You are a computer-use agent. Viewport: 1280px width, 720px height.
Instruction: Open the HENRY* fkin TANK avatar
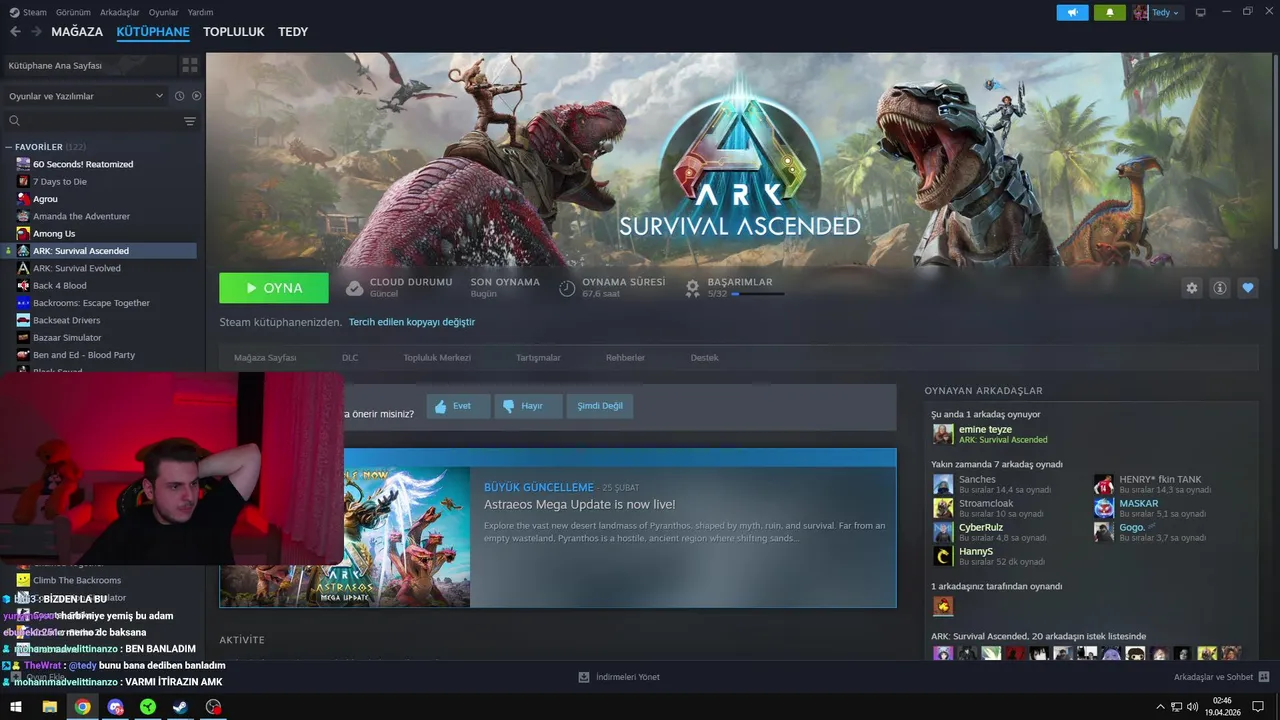(1104, 484)
